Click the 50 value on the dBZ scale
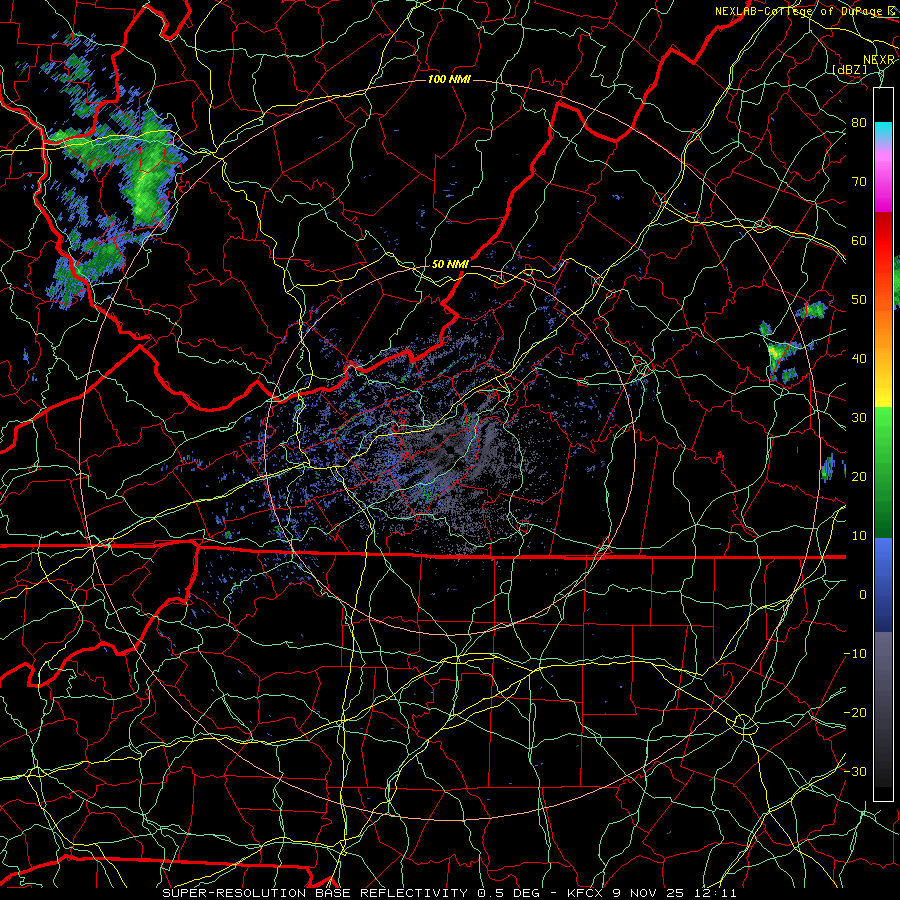 [x=859, y=300]
